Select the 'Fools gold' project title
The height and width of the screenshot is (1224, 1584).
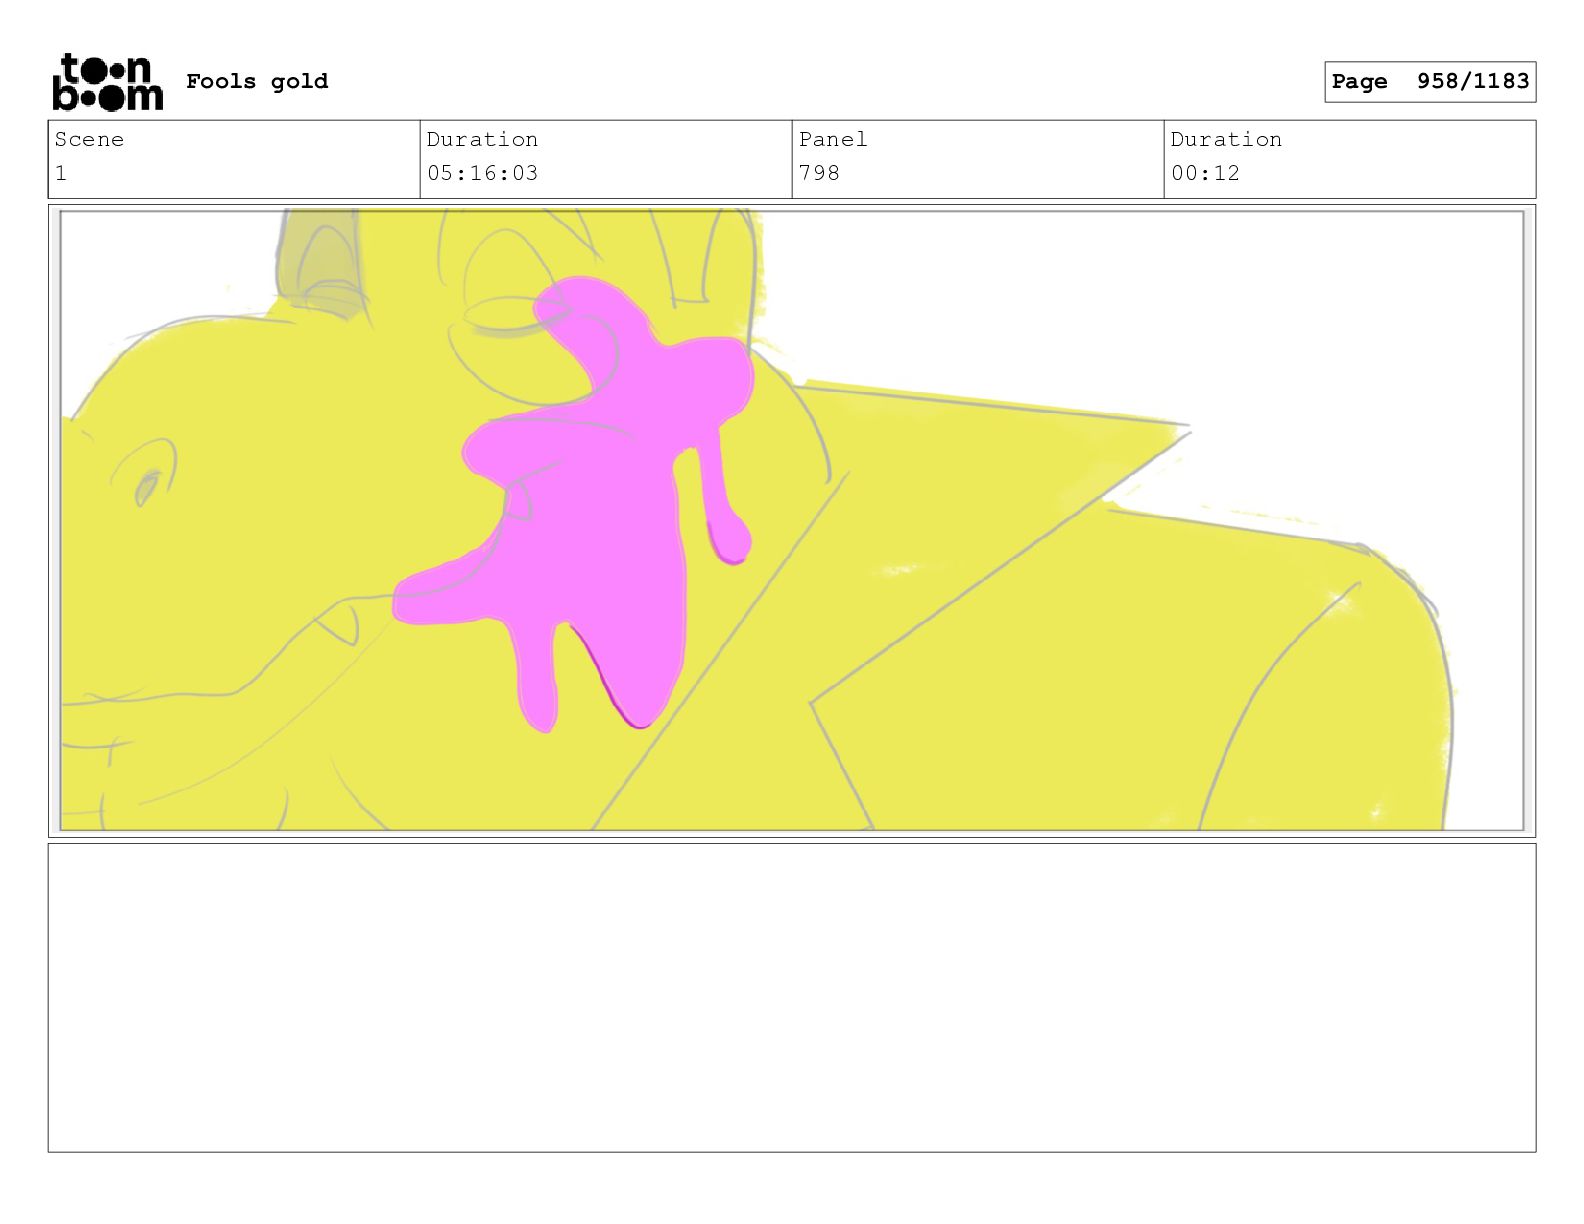(x=257, y=81)
